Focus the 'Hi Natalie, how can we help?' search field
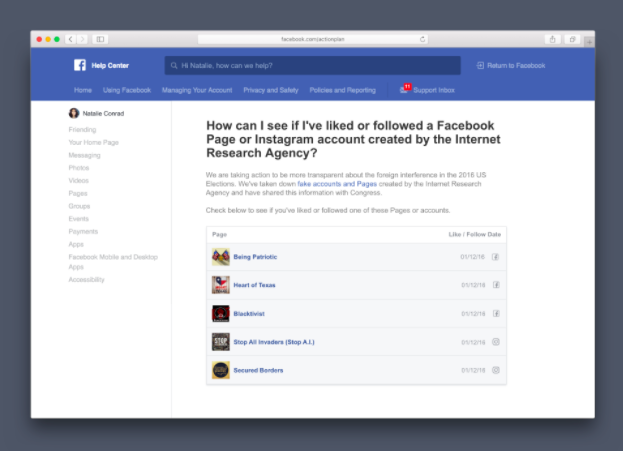Viewport: 623px width, 451px height. point(313,66)
